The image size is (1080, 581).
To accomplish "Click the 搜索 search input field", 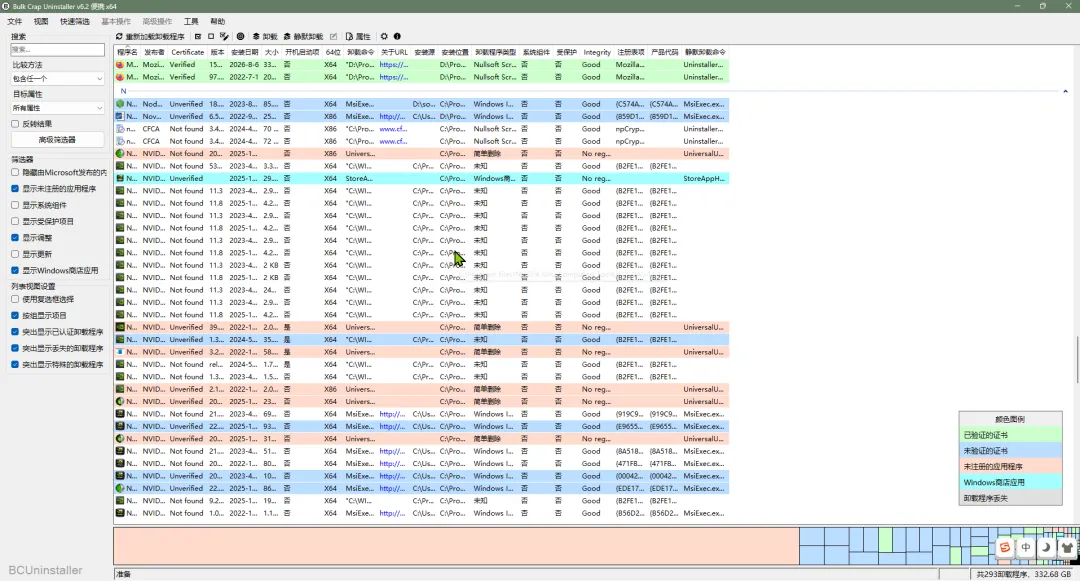I will coord(57,50).
